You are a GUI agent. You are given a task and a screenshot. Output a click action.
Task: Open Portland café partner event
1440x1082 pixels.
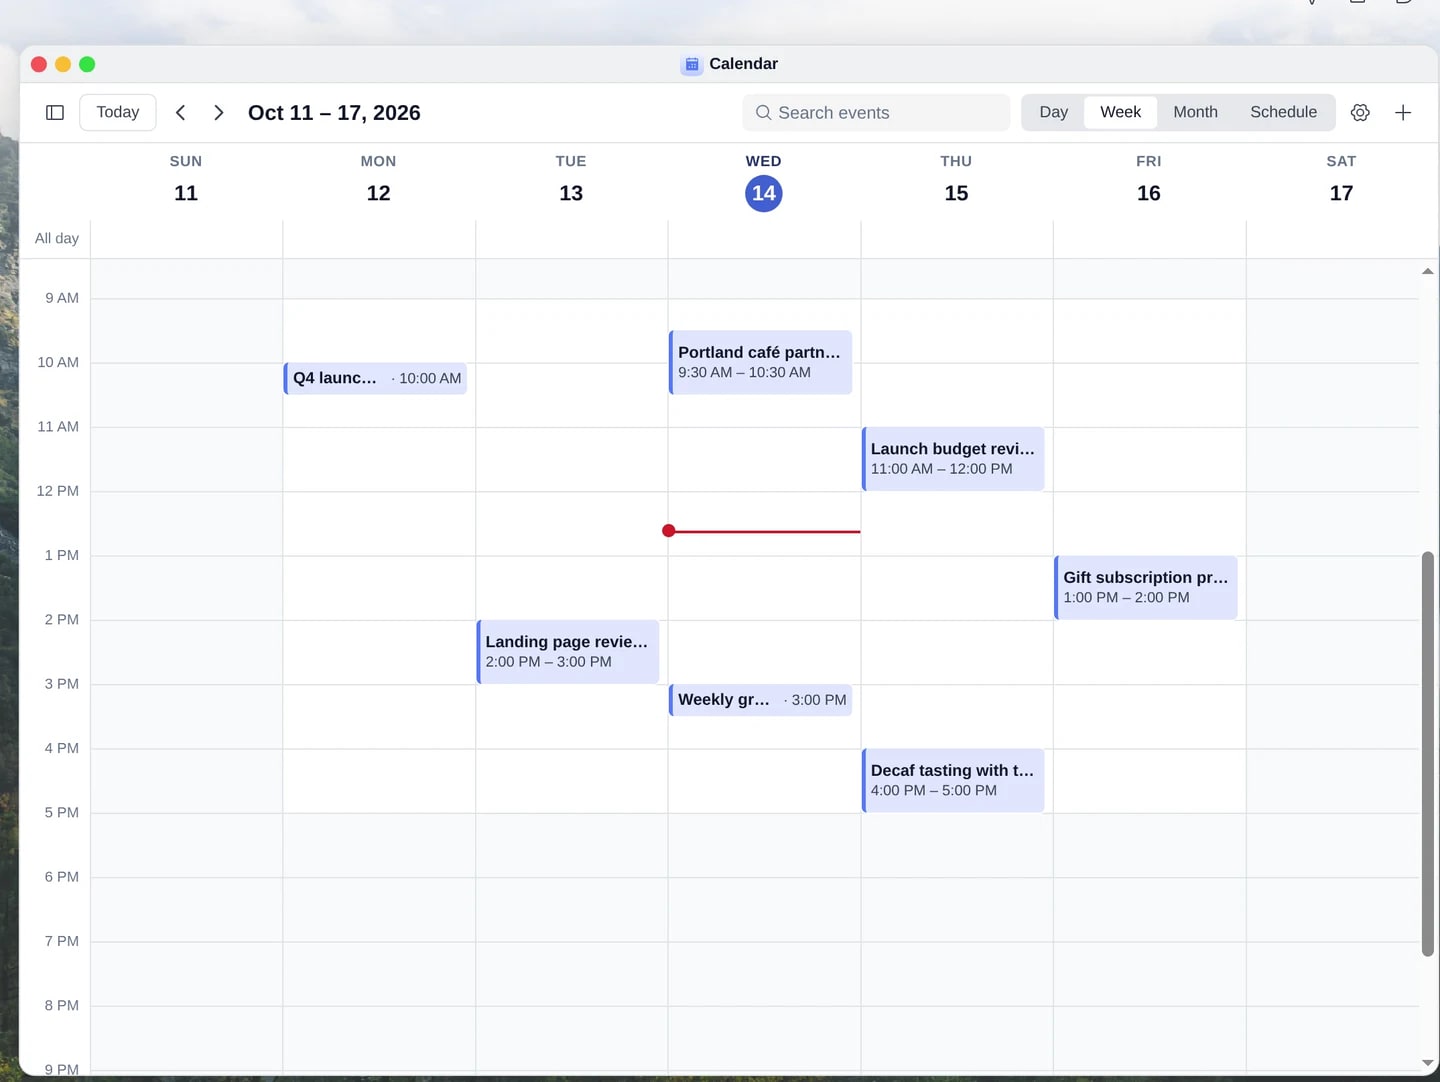tap(760, 362)
